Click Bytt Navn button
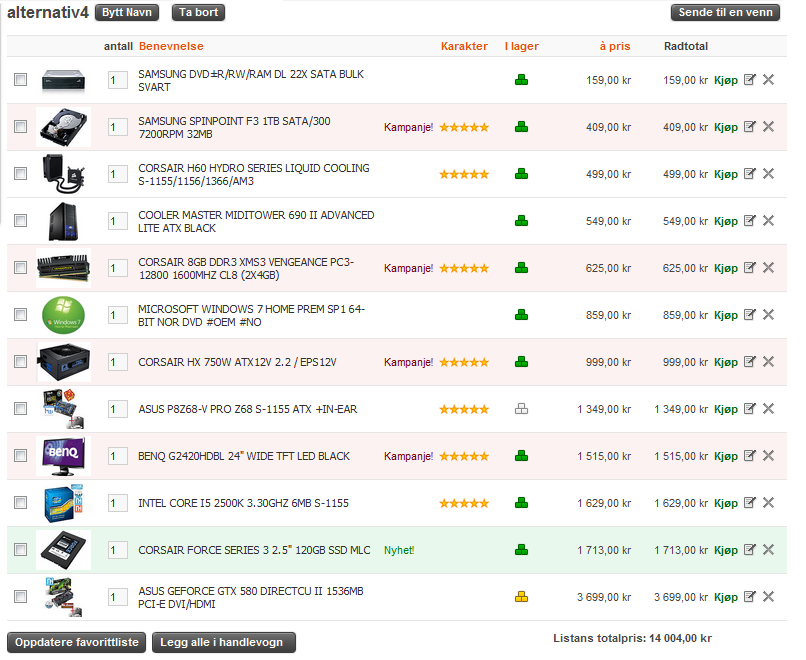Image resolution: width=806 pixels, height=660 pixels. pos(127,12)
